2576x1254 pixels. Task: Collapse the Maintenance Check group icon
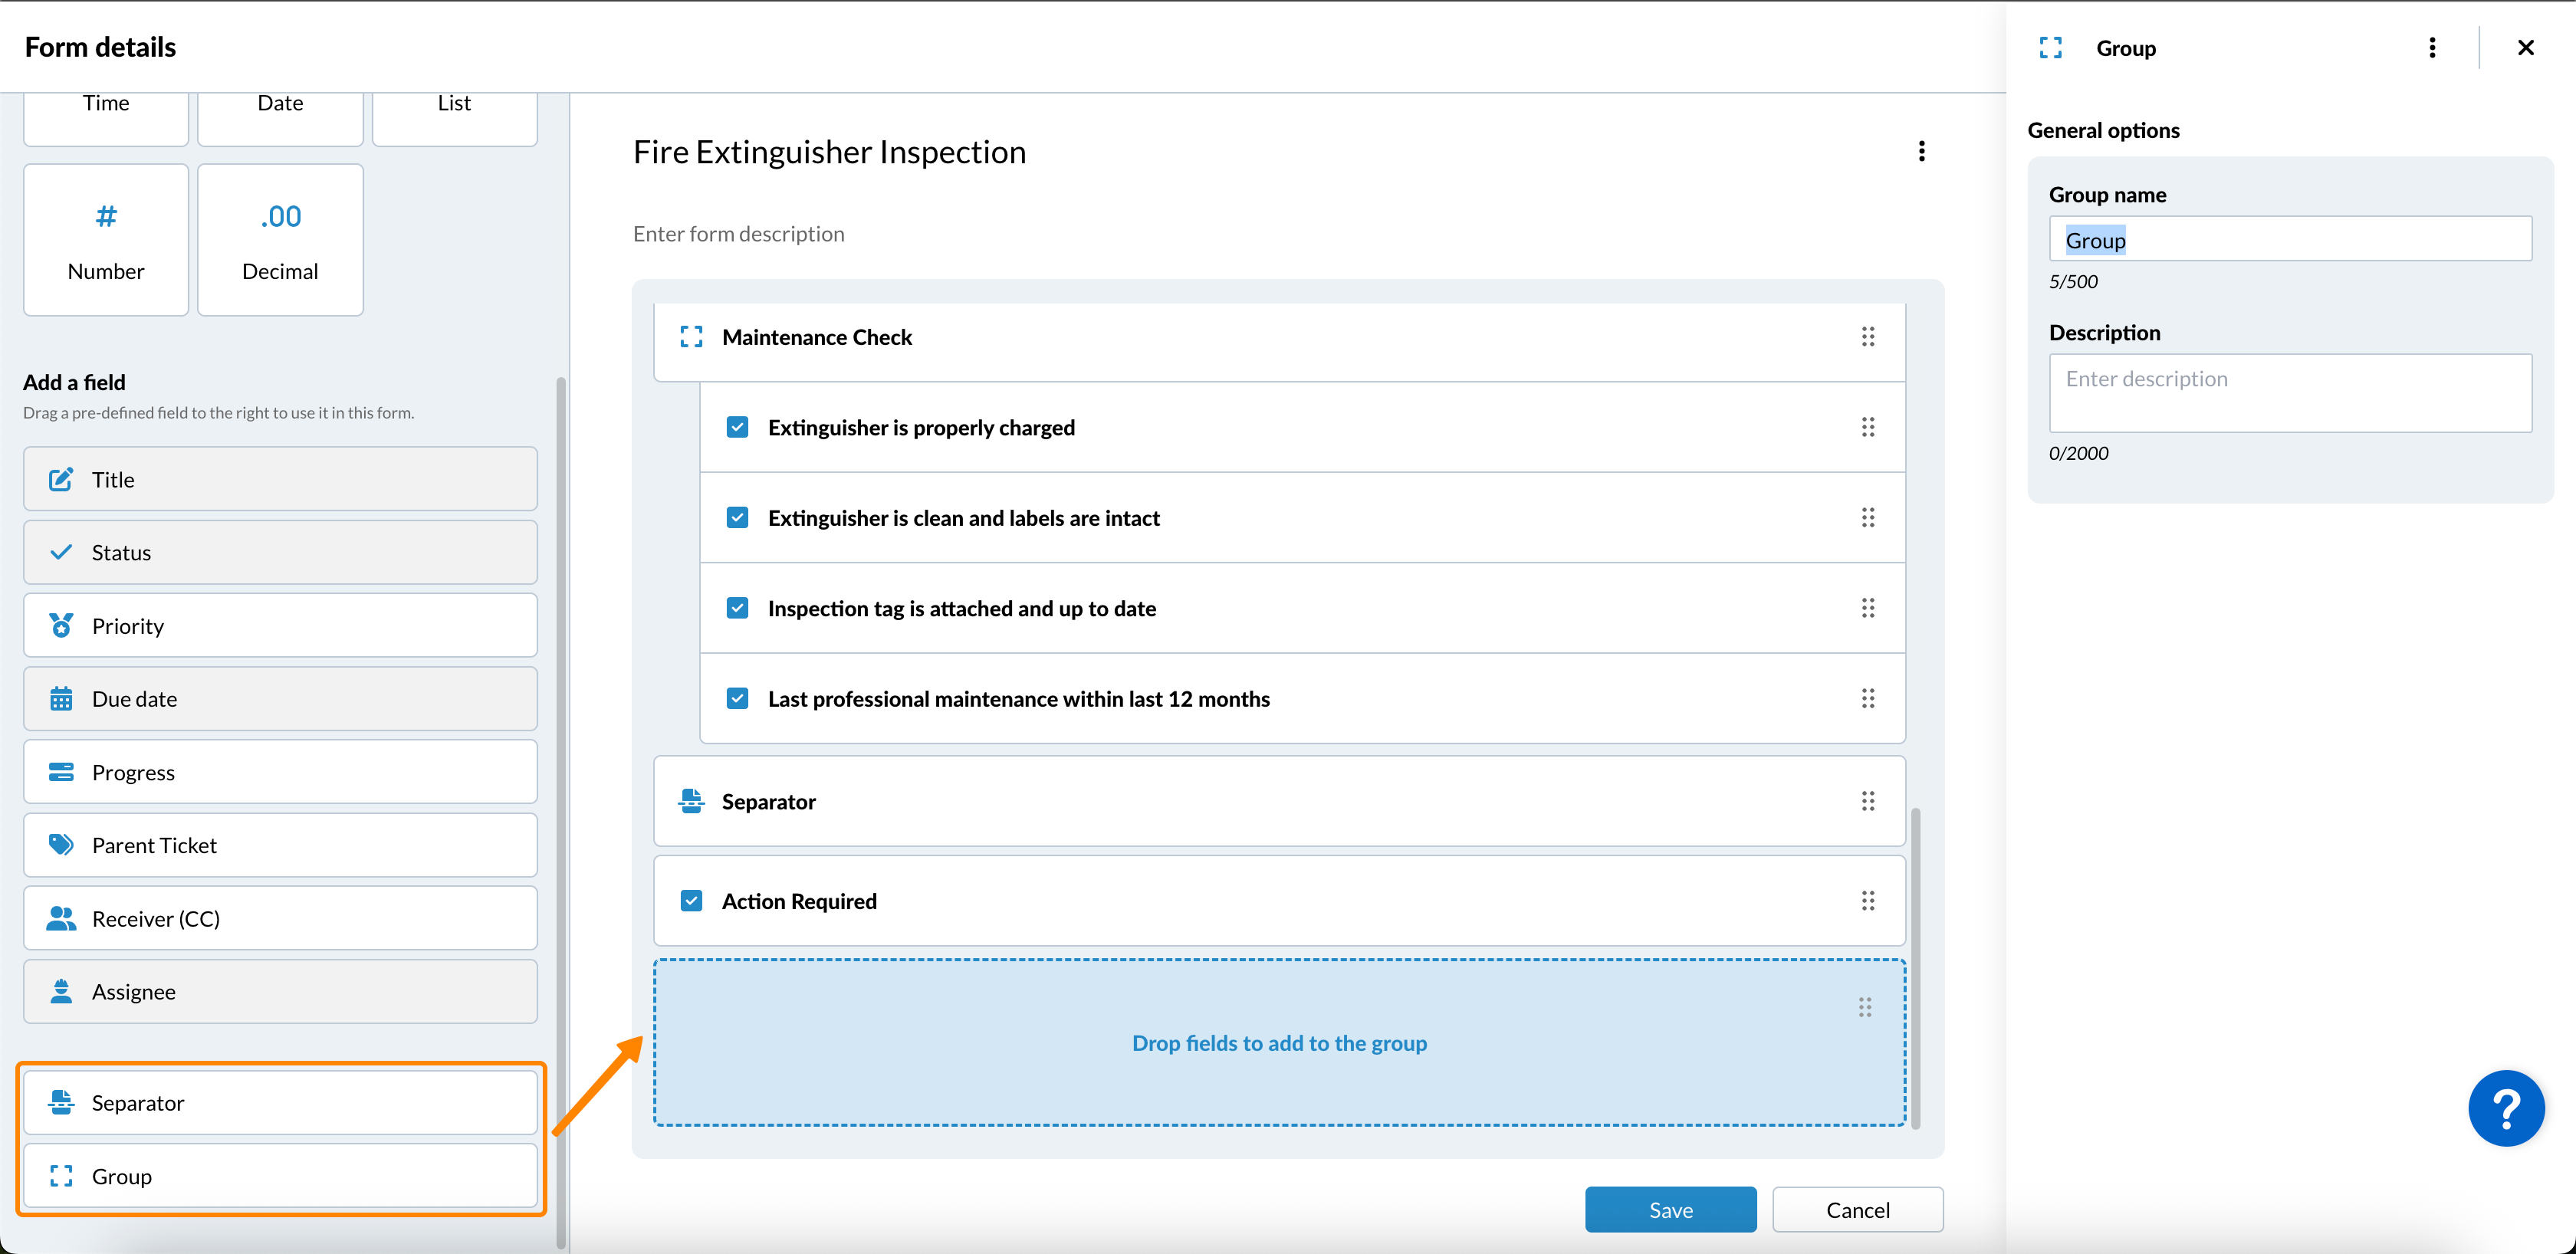tap(691, 337)
